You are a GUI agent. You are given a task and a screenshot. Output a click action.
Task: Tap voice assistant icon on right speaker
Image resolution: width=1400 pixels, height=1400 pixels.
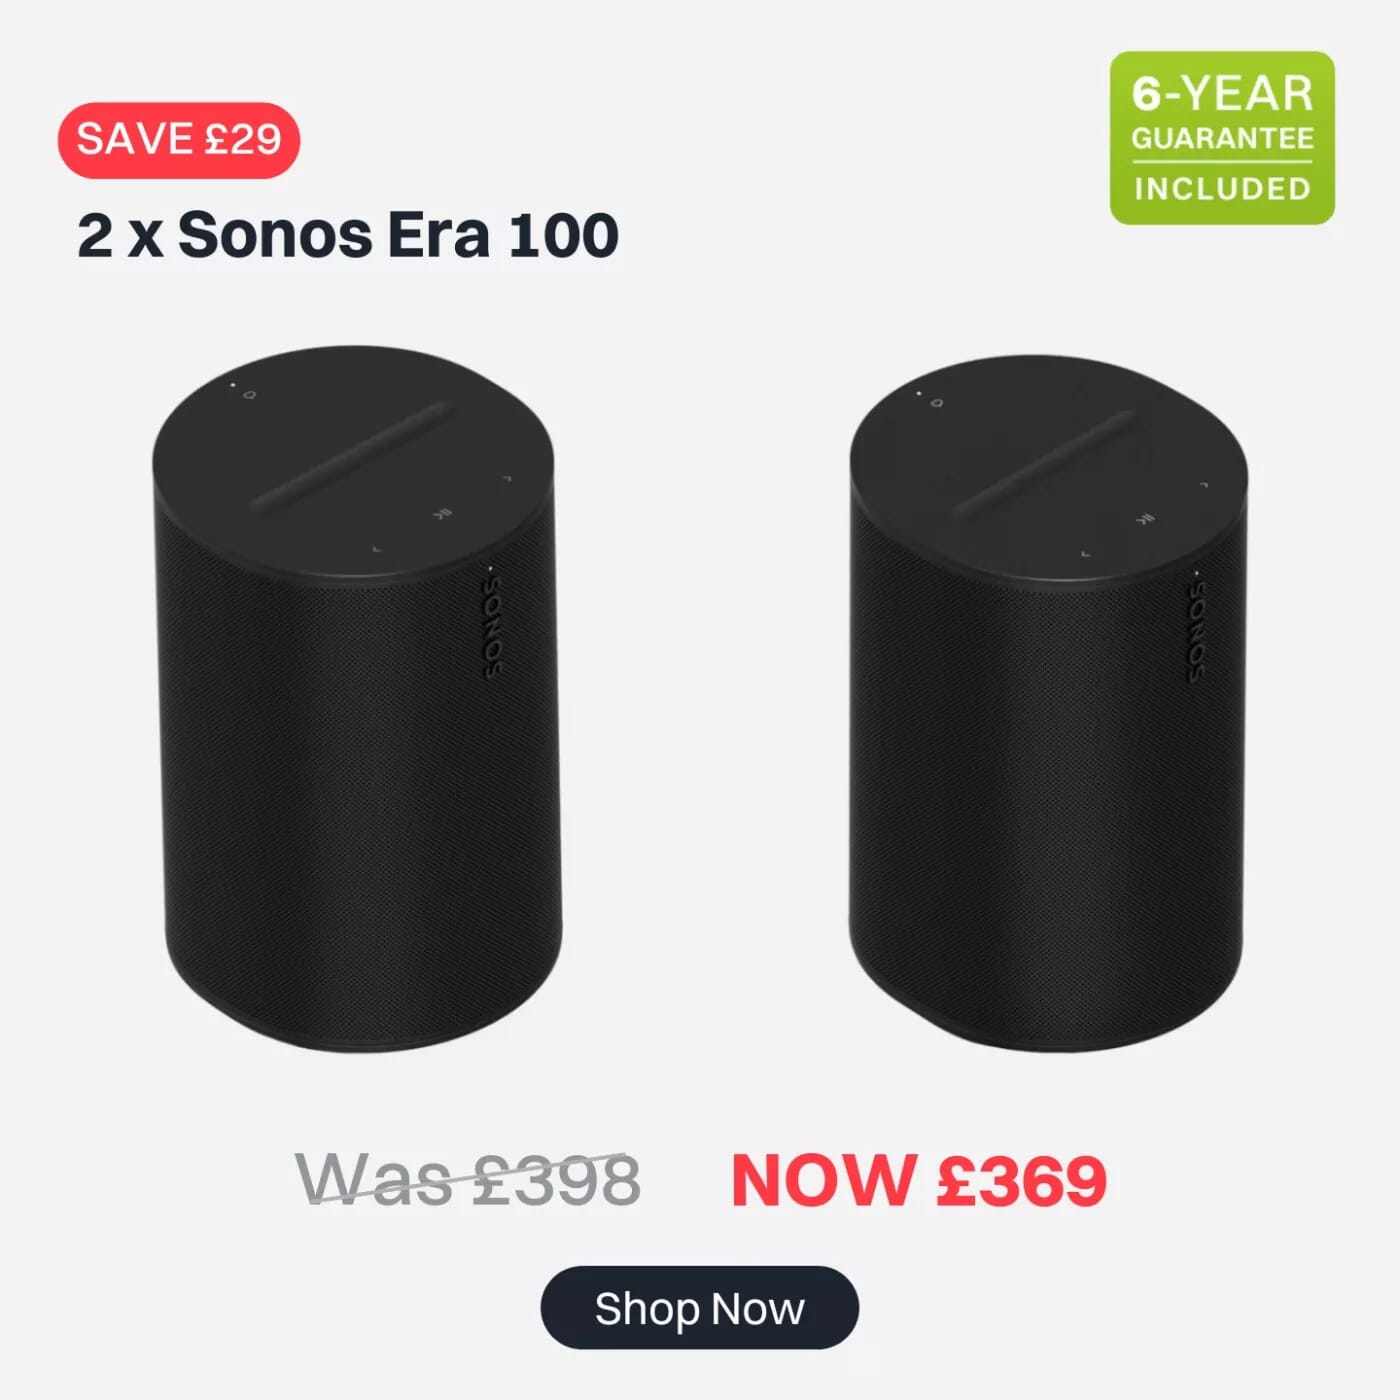(937, 402)
